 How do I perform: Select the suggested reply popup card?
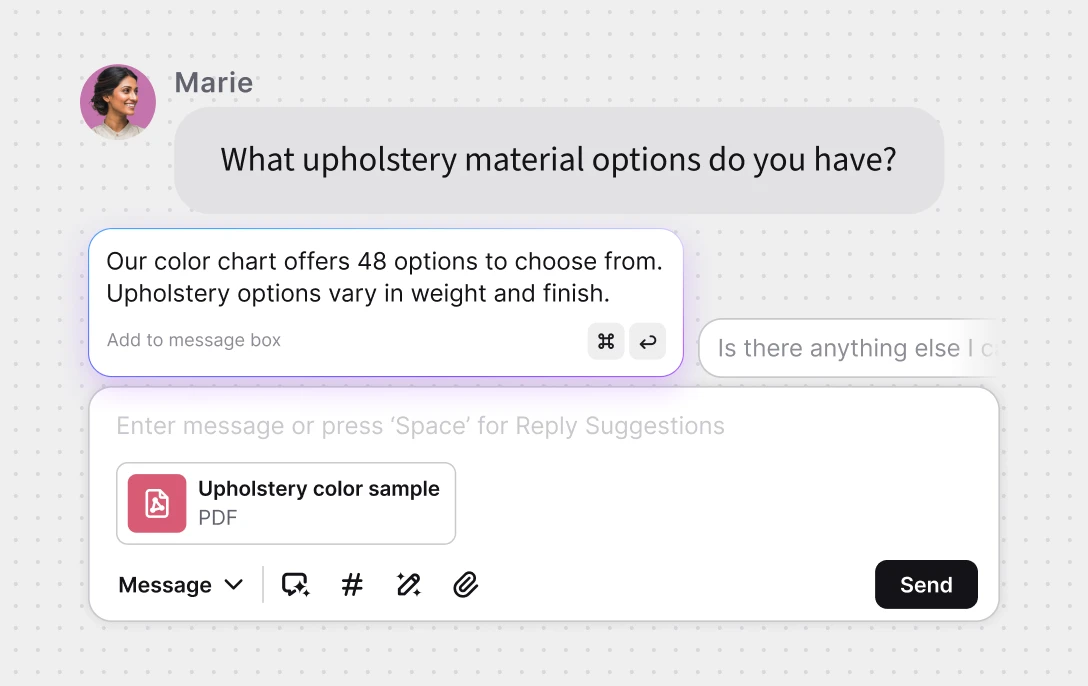click(386, 302)
